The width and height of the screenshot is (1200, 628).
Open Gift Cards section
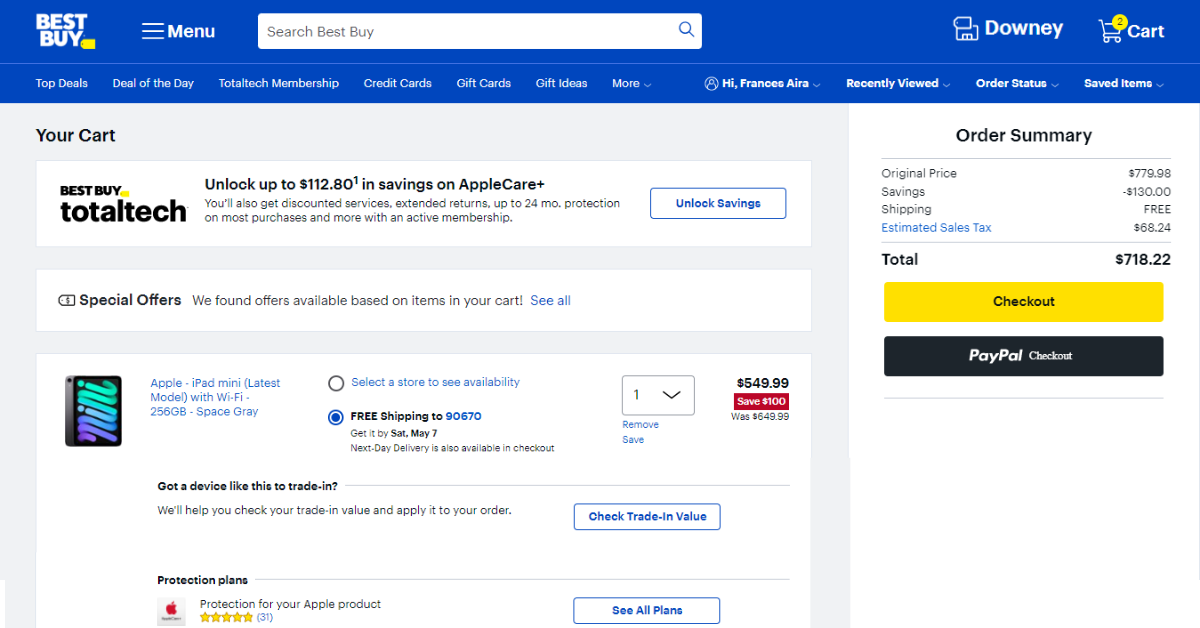point(483,83)
